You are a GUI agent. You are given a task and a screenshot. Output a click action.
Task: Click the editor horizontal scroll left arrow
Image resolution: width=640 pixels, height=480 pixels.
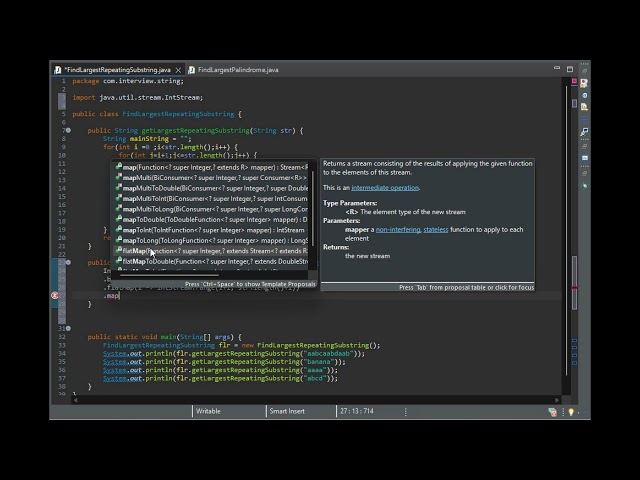click(x=76, y=400)
